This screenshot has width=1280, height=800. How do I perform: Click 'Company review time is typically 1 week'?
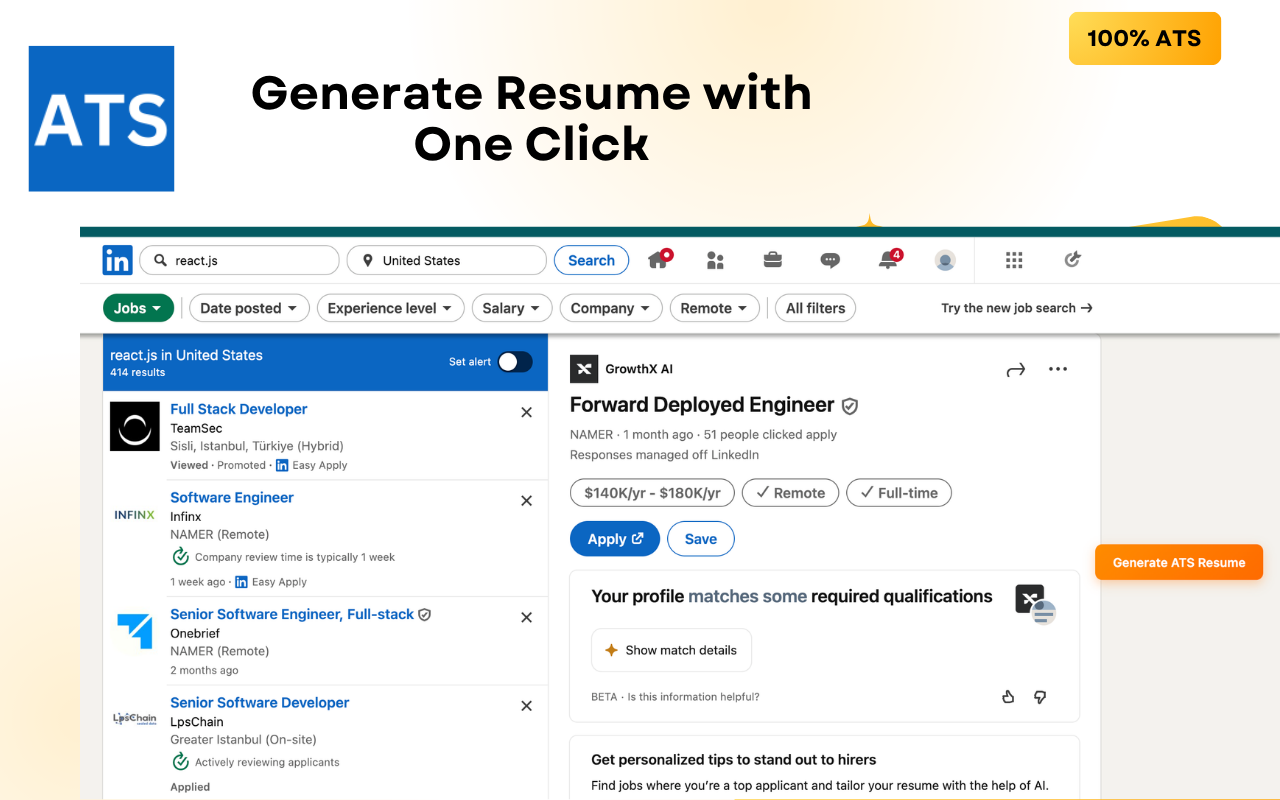(x=295, y=557)
